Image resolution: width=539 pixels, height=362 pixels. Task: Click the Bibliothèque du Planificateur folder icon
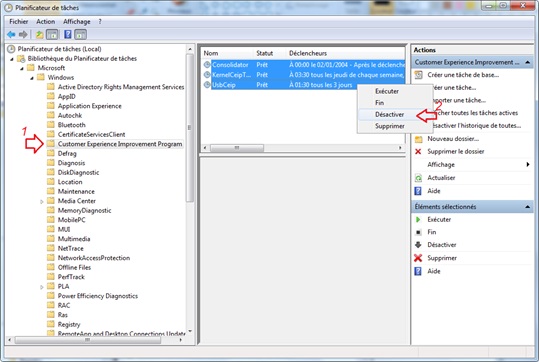(x=21, y=58)
